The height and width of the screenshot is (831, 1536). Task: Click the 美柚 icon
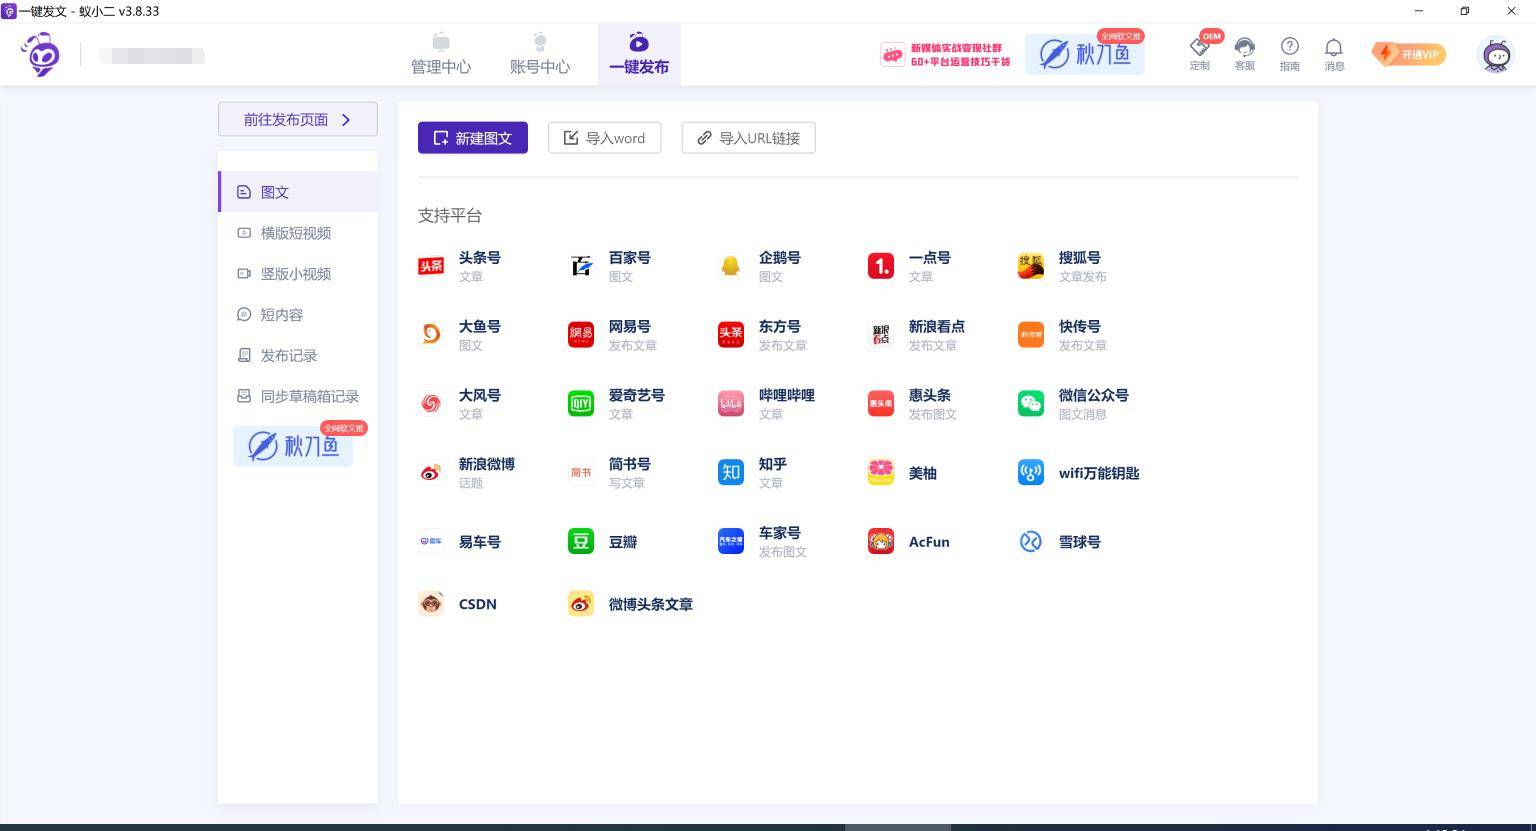(881, 473)
